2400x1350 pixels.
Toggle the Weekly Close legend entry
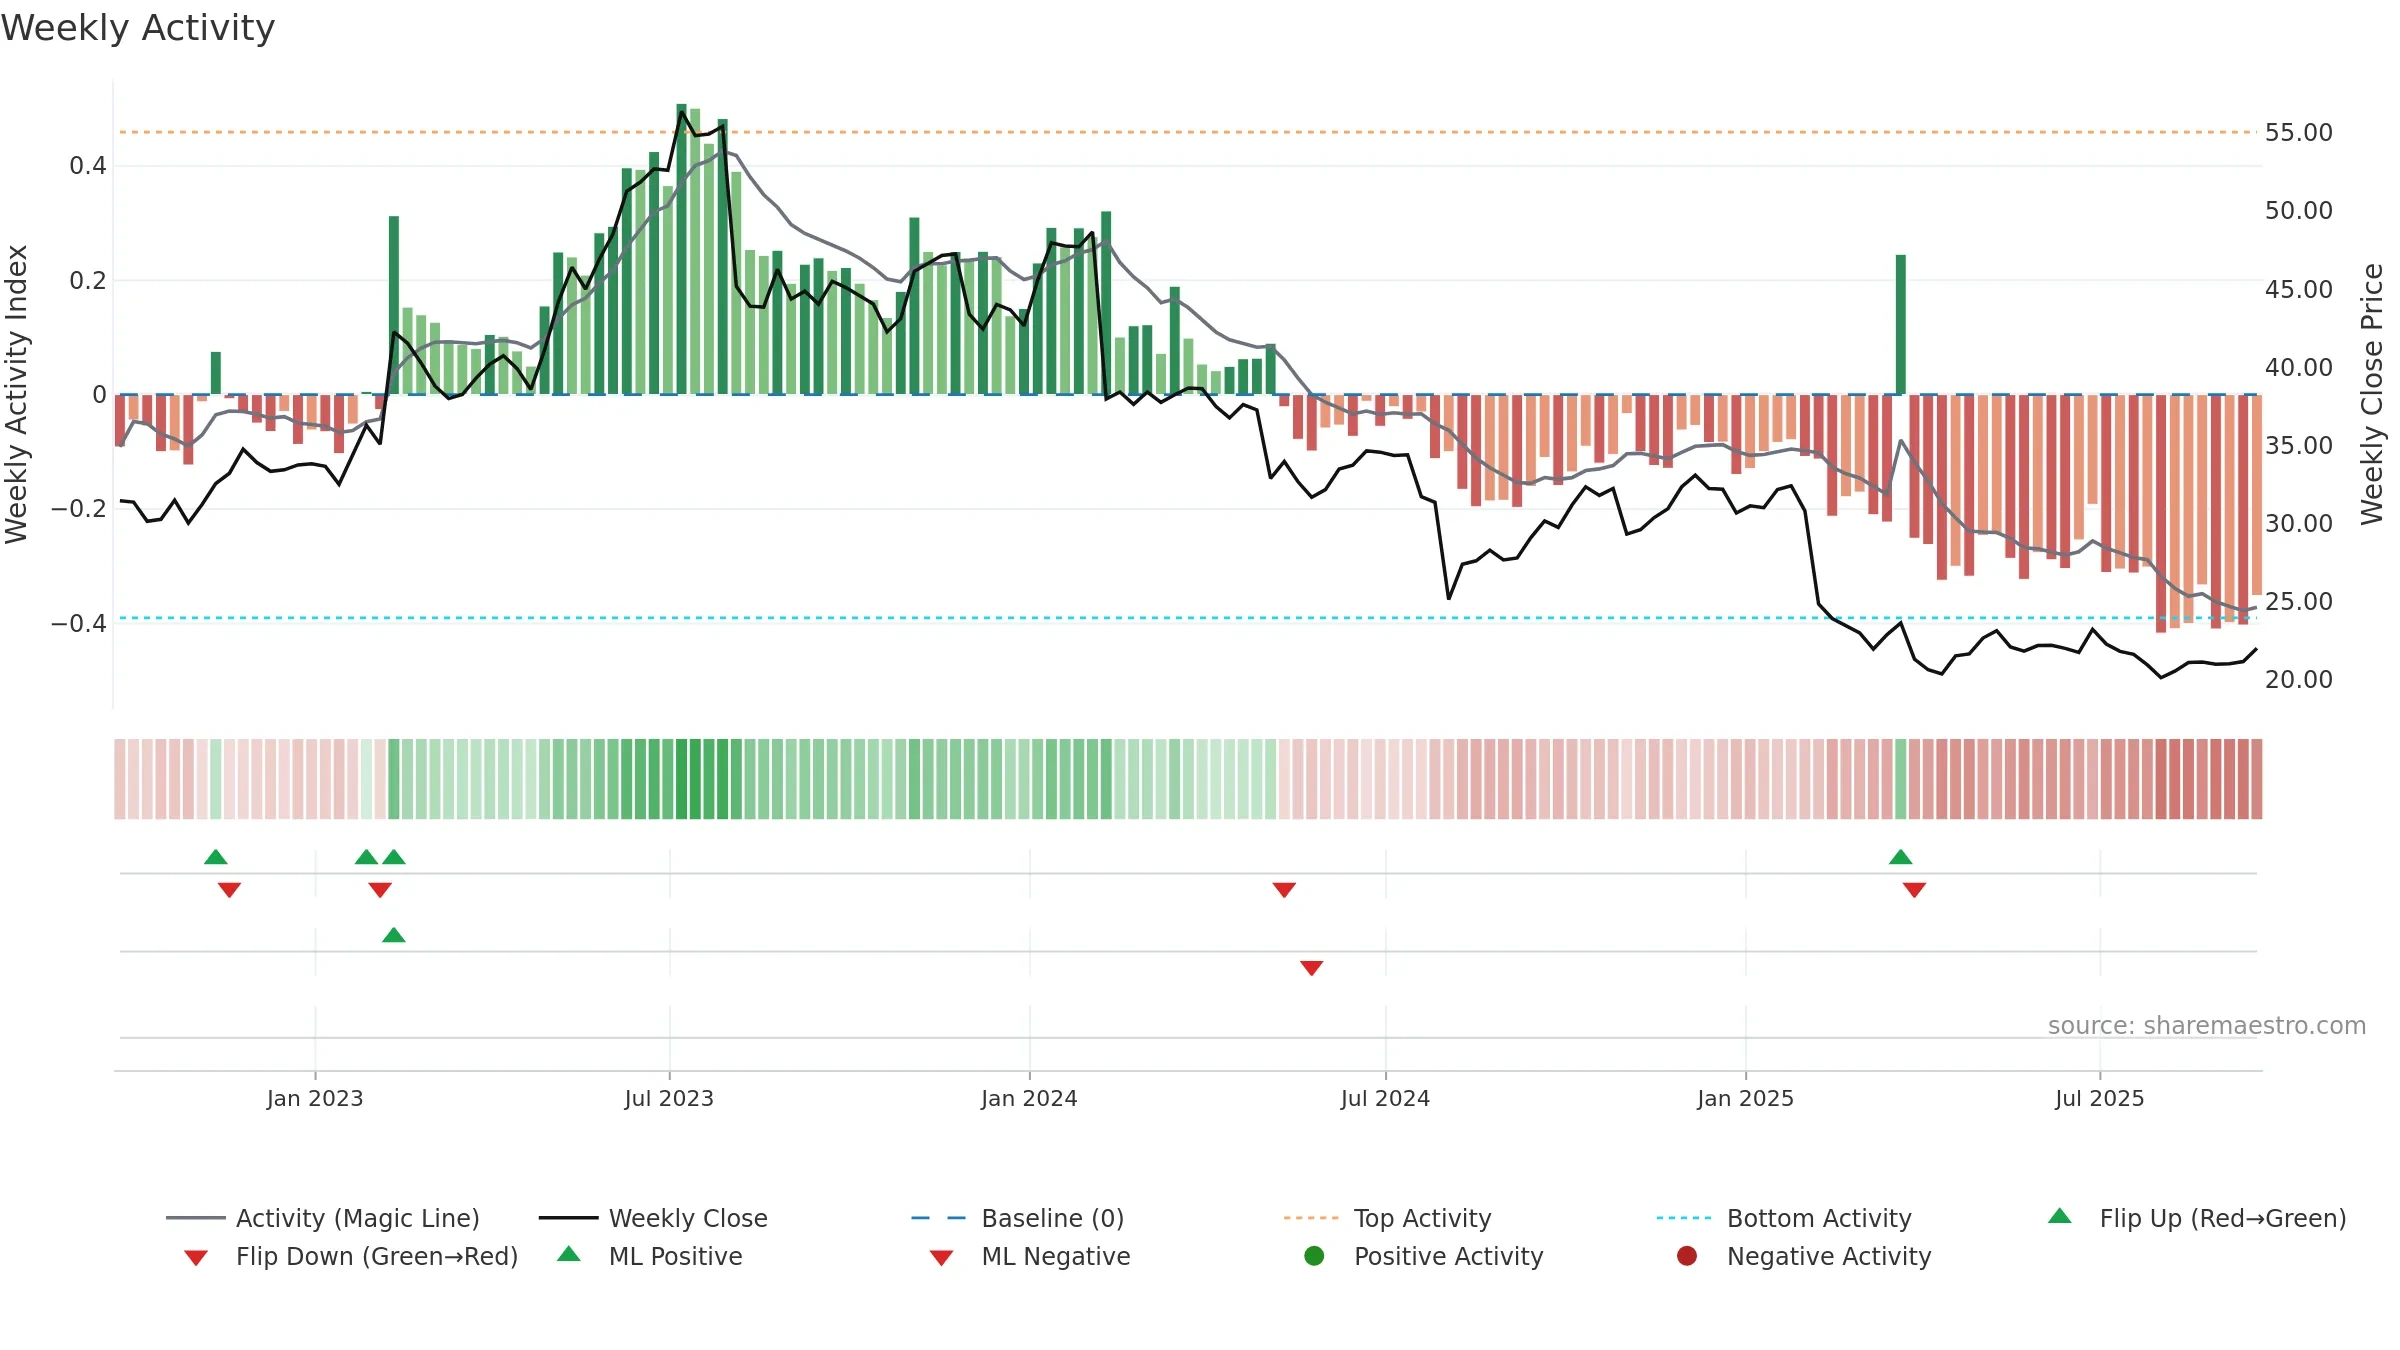(653, 1218)
